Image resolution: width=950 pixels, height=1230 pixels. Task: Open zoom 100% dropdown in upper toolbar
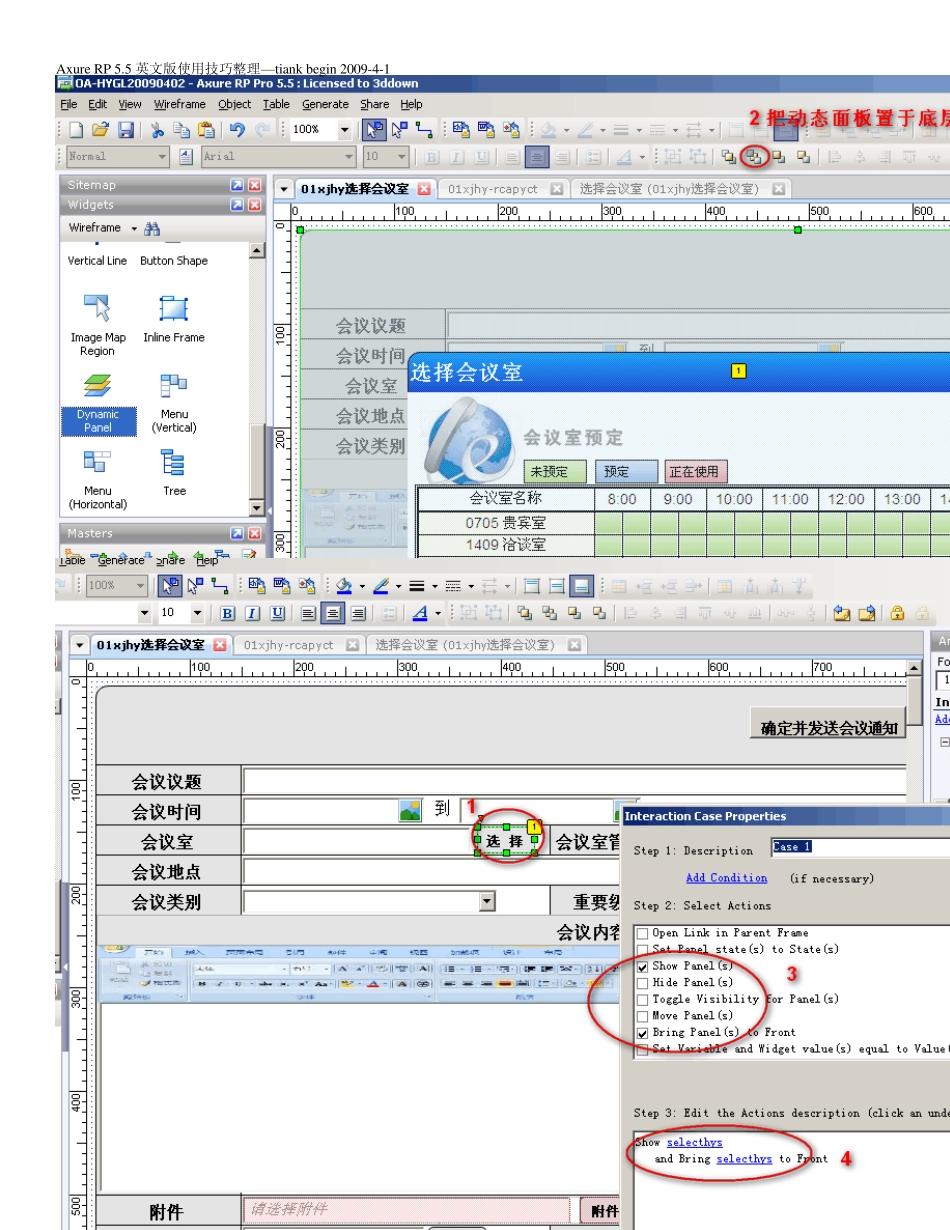tap(344, 129)
